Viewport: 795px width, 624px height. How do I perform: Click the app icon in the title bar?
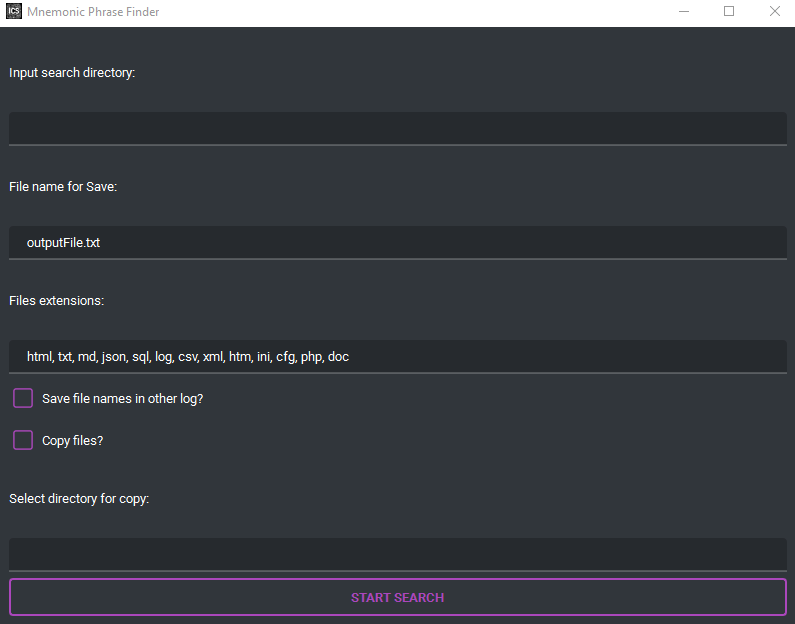pyautogui.click(x=14, y=12)
